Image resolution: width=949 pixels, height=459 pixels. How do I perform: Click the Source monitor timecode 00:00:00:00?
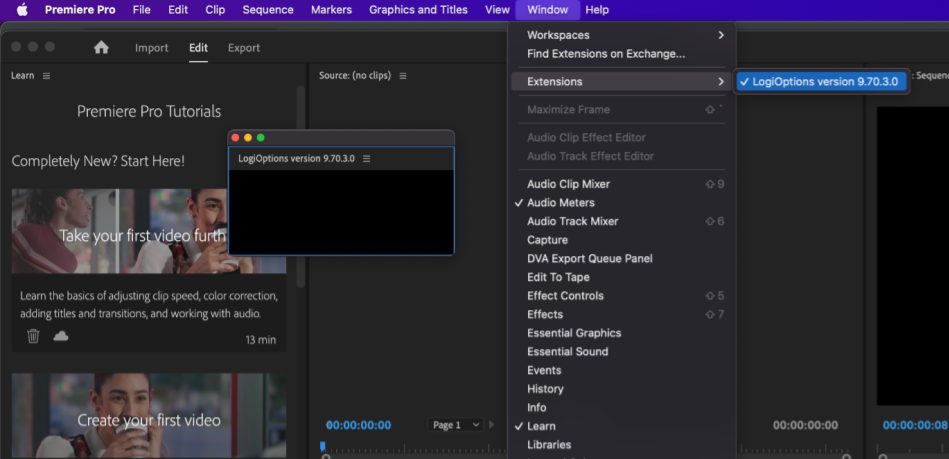click(358, 425)
